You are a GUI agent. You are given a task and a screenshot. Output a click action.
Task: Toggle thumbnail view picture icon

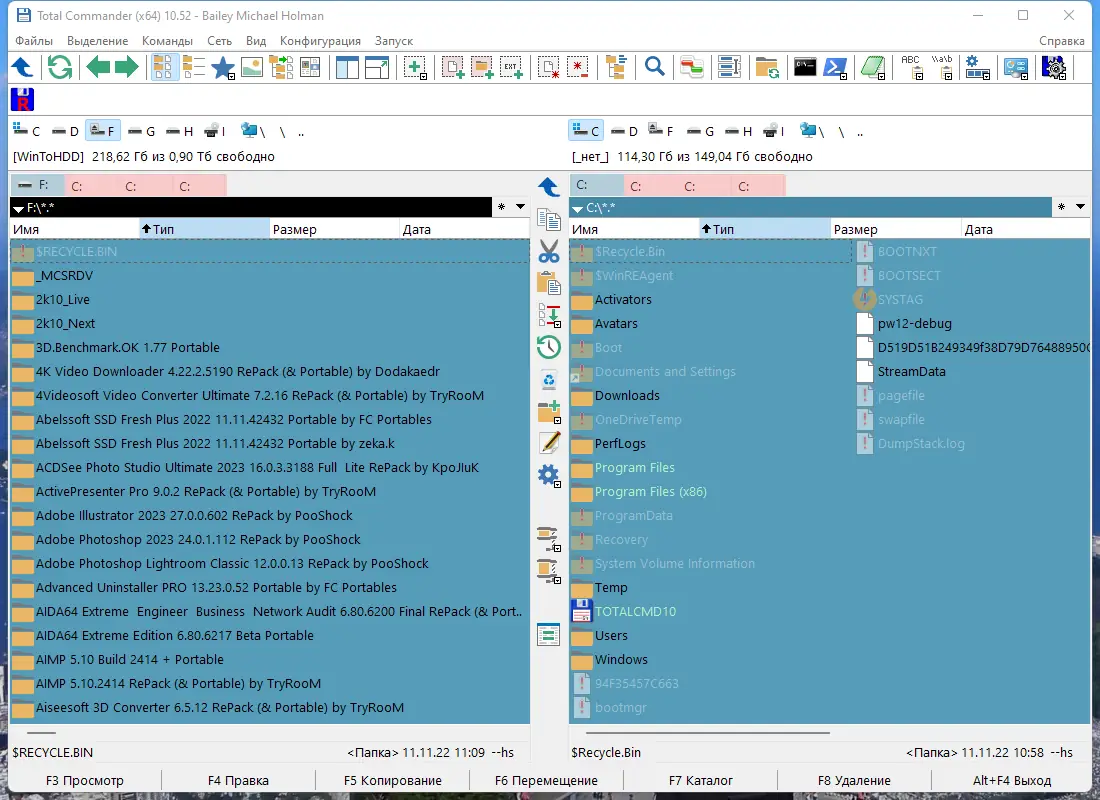point(251,68)
